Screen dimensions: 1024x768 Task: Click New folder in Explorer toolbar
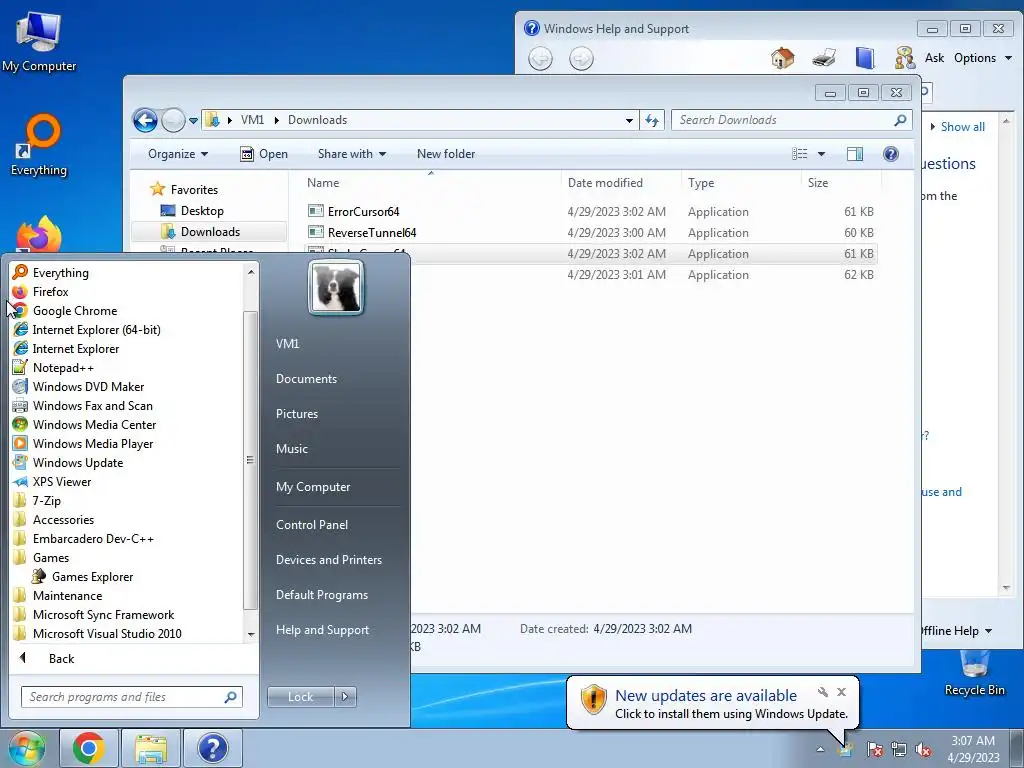click(x=445, y=154)
